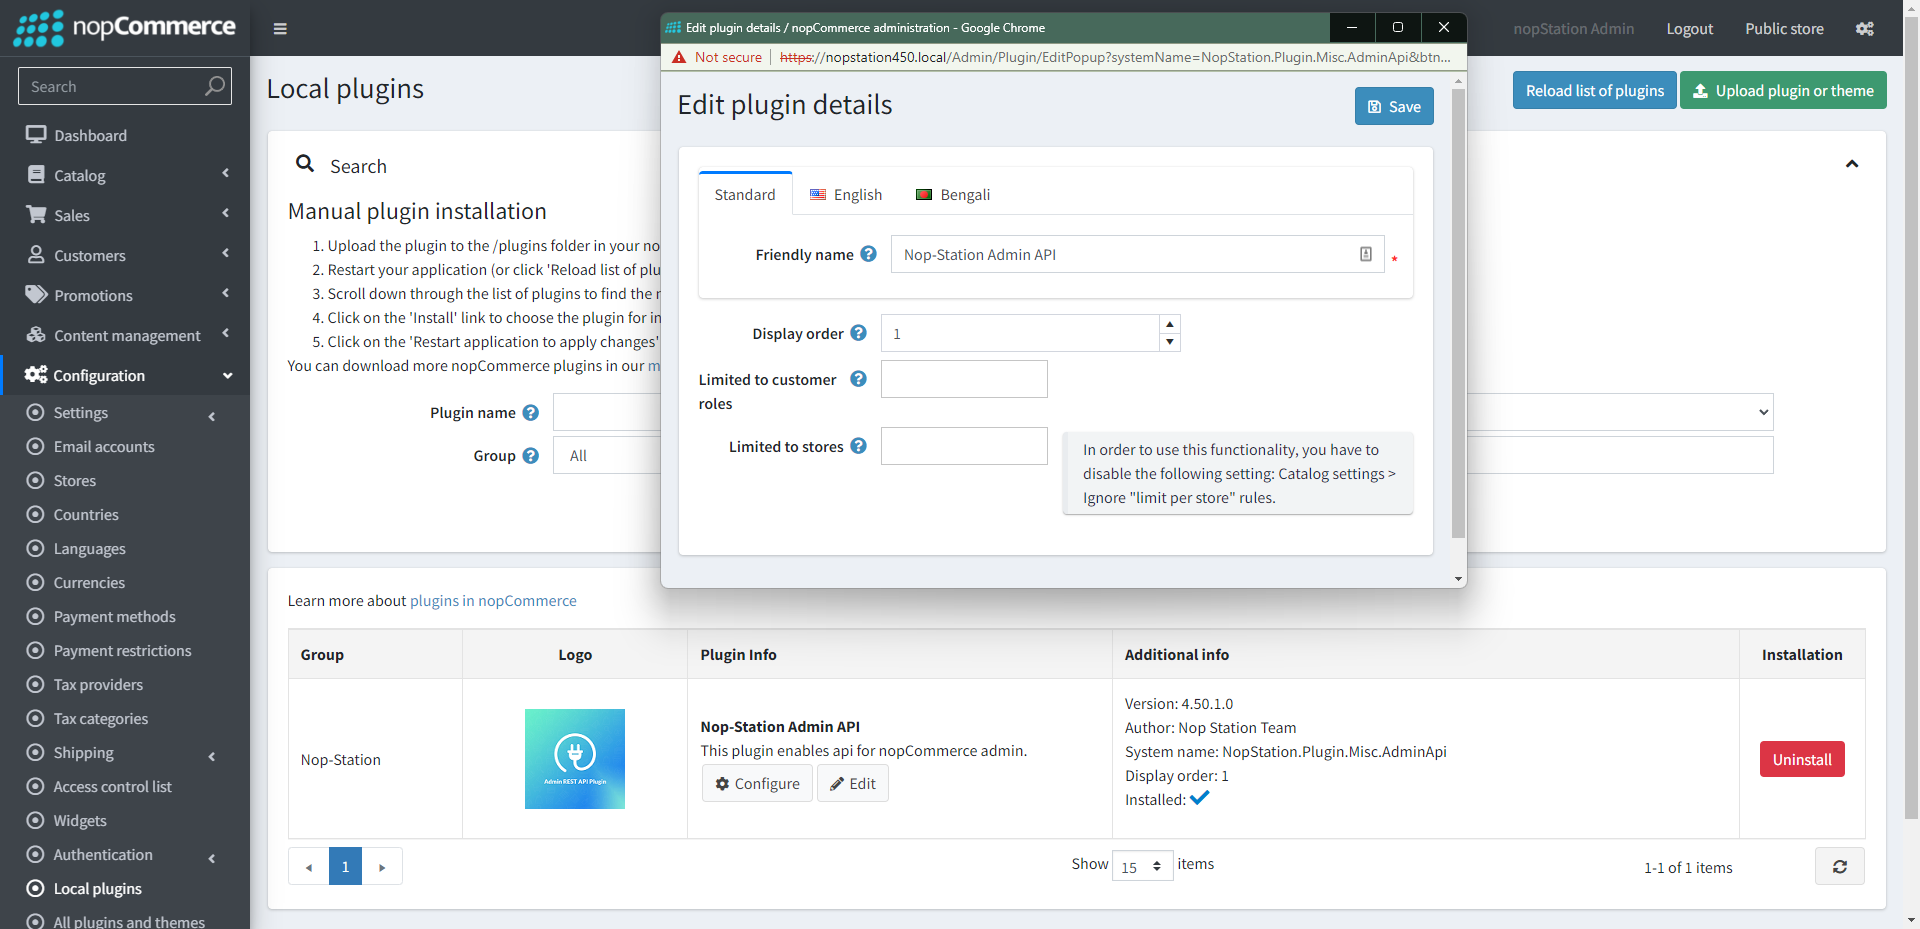Go to previous page arrow

309,866
